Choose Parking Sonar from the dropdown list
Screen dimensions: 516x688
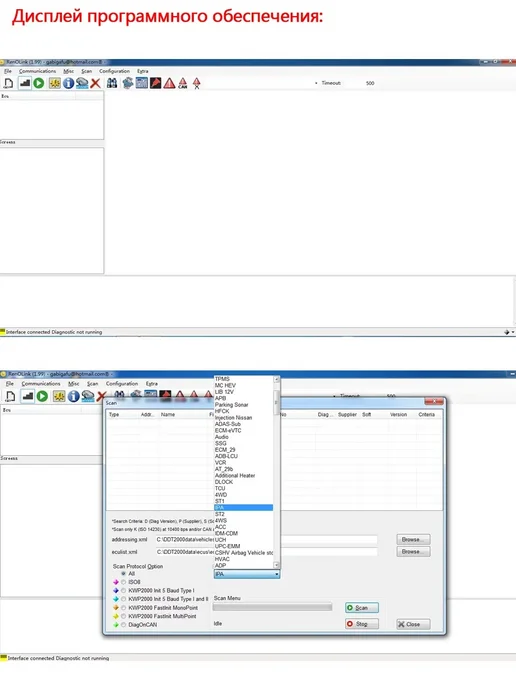(x=244, y=405)
